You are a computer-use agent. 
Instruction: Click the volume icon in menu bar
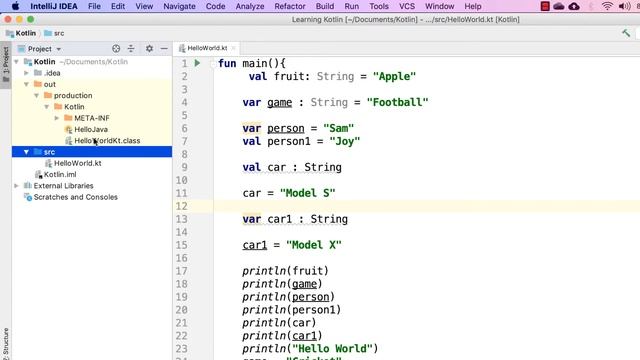click(624, 6)
